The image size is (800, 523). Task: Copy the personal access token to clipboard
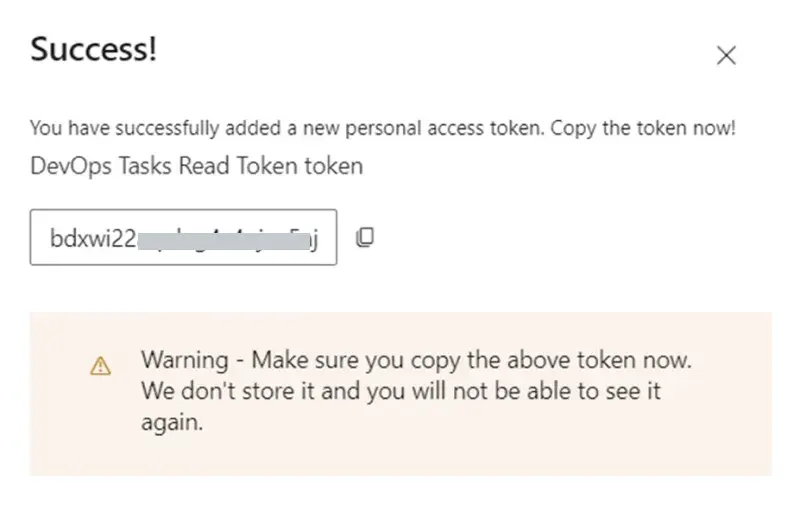[x=364, y=237]
